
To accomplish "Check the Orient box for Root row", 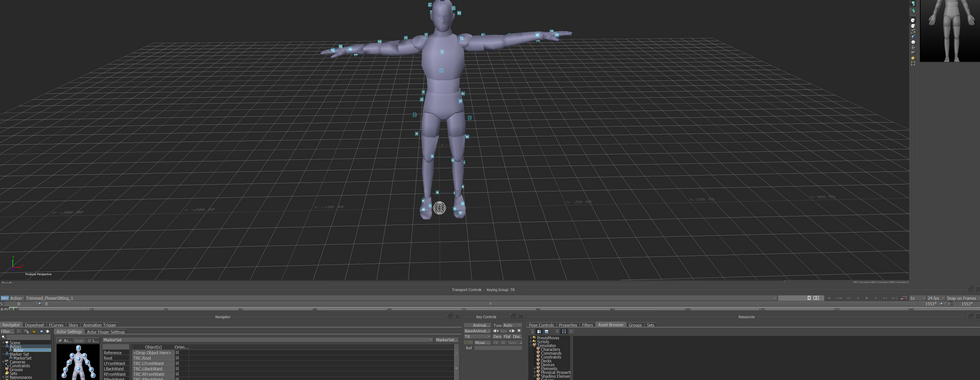I will (178, 358).
